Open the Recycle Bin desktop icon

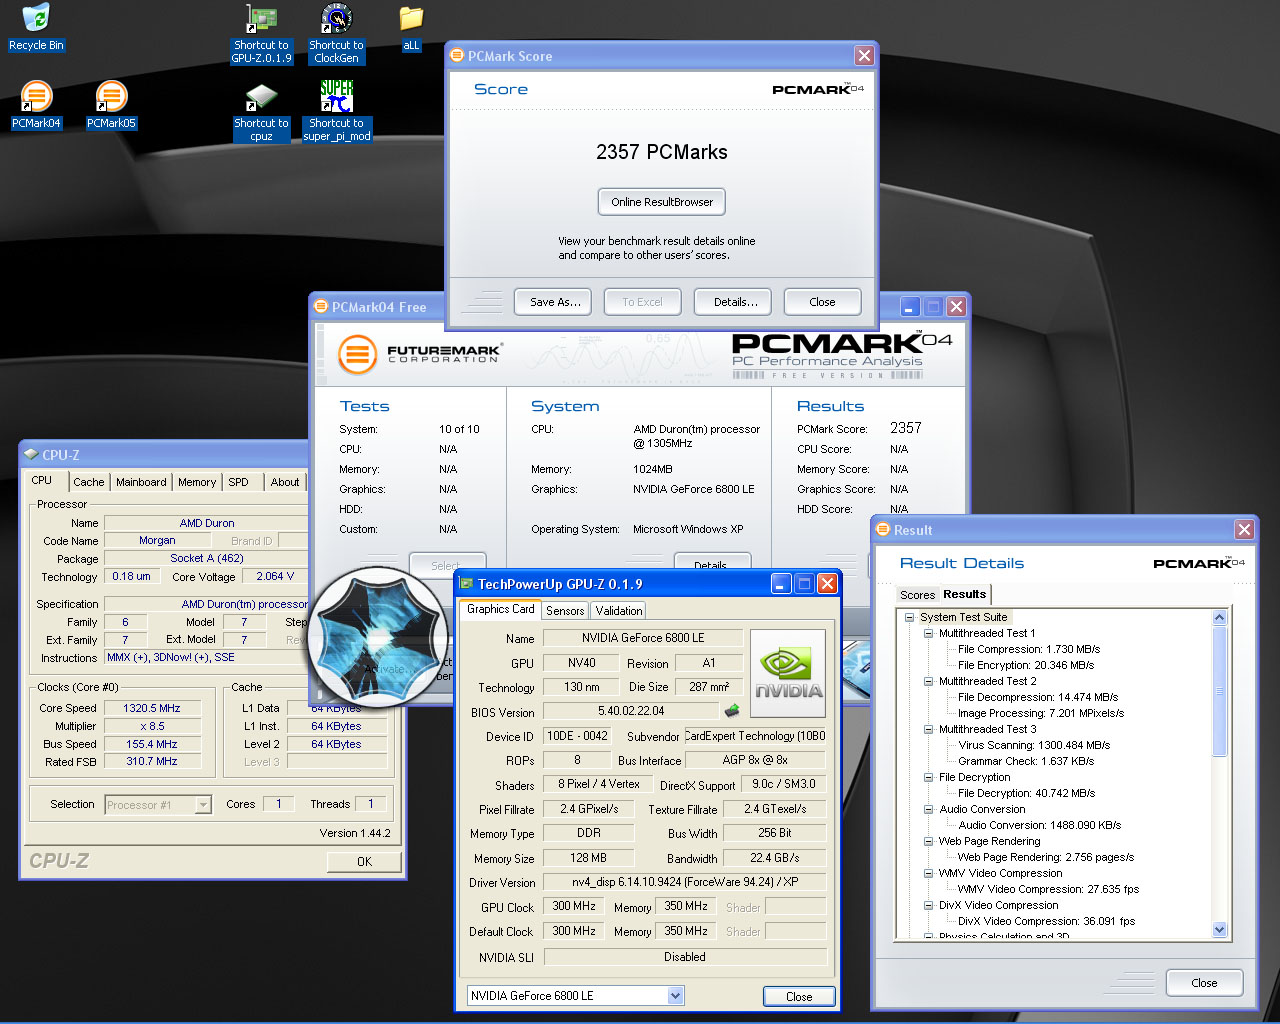pos(36,28)
